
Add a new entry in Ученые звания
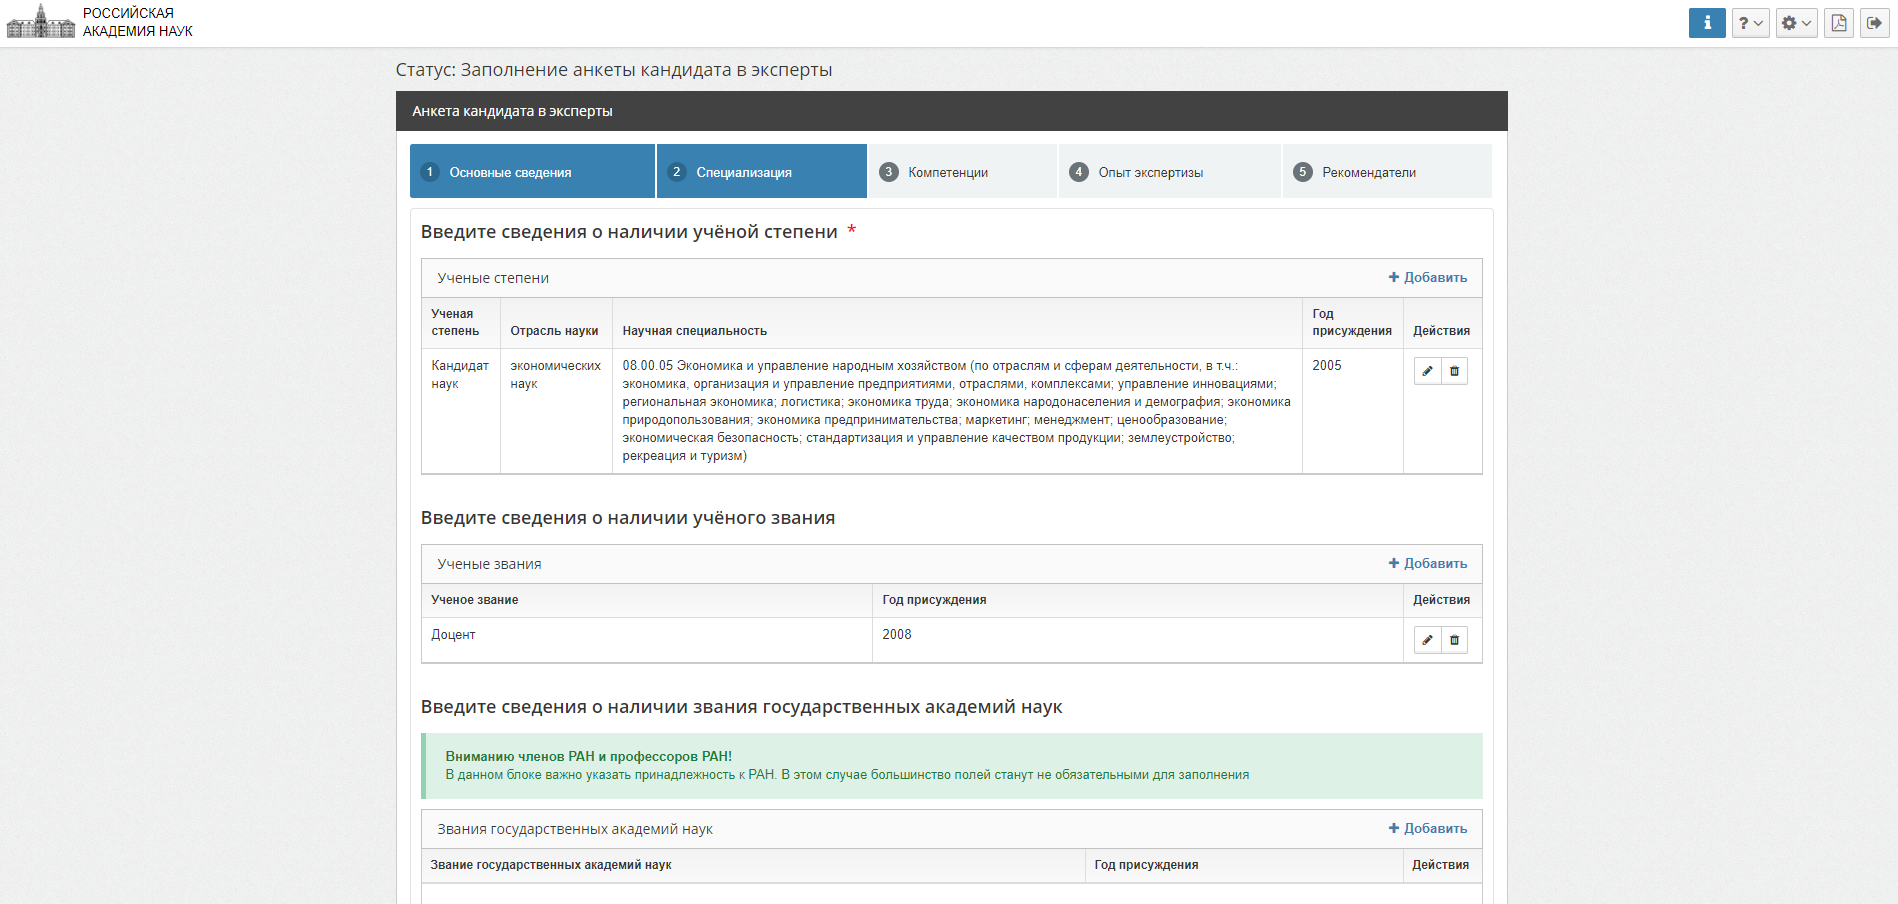(x=1428, y=563)
